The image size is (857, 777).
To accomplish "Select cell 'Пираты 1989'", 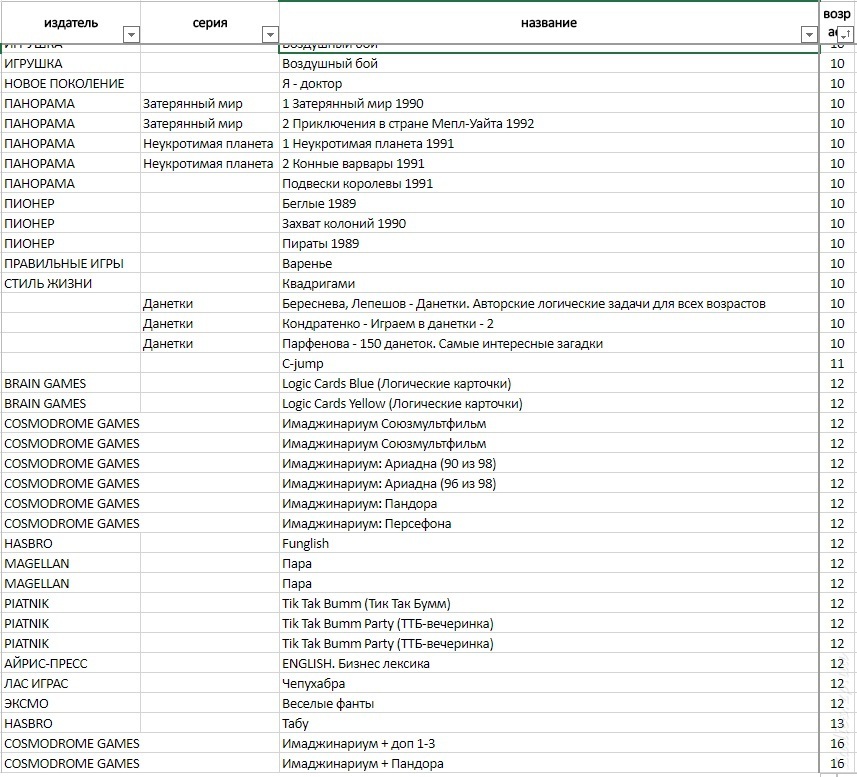I will (549, 244).
